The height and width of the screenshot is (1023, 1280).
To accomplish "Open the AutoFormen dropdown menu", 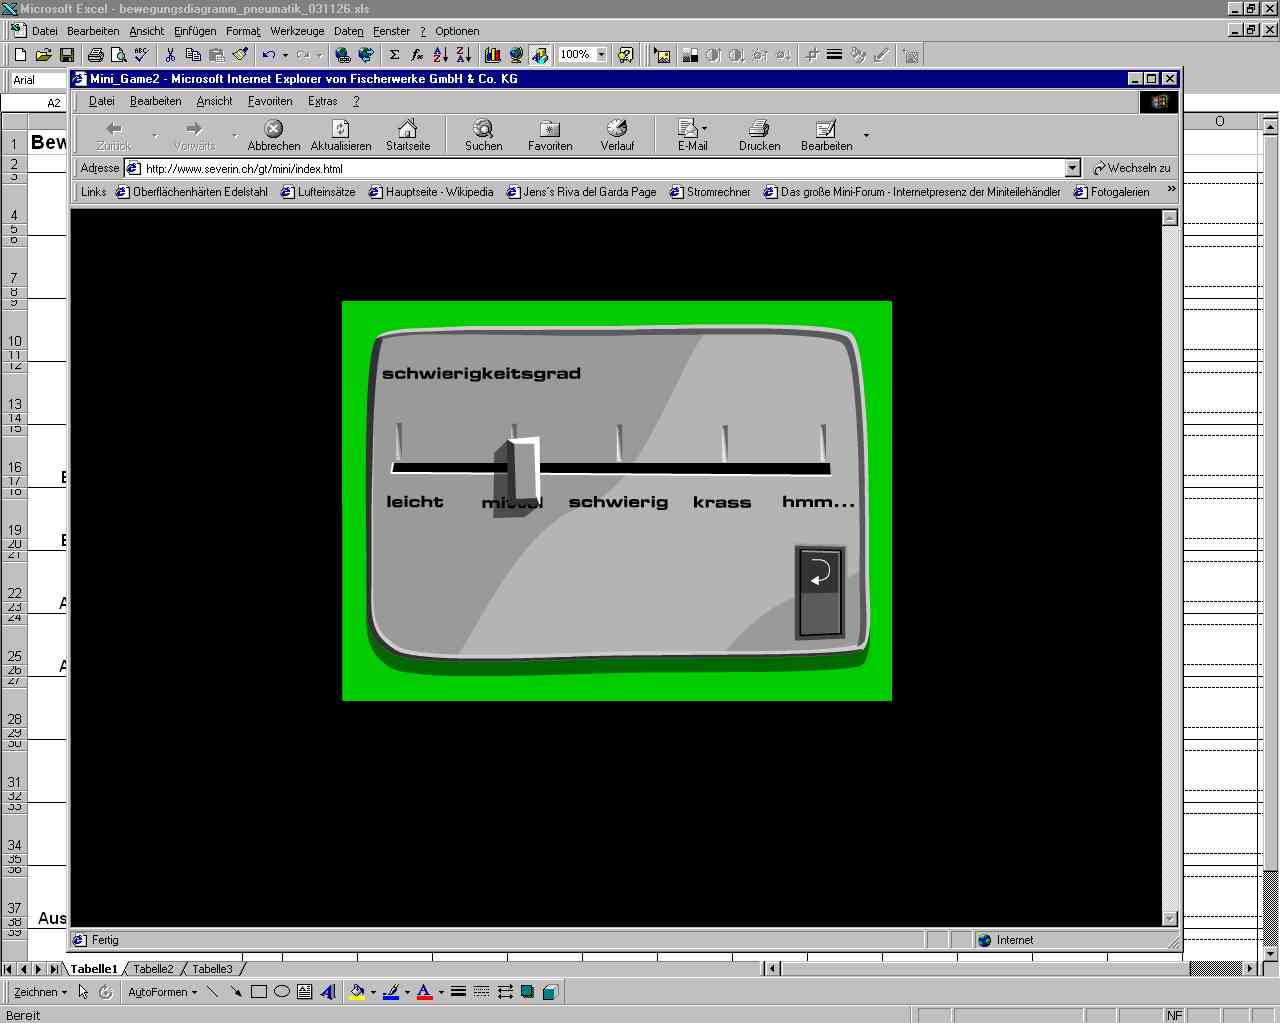I will point(162,992).
